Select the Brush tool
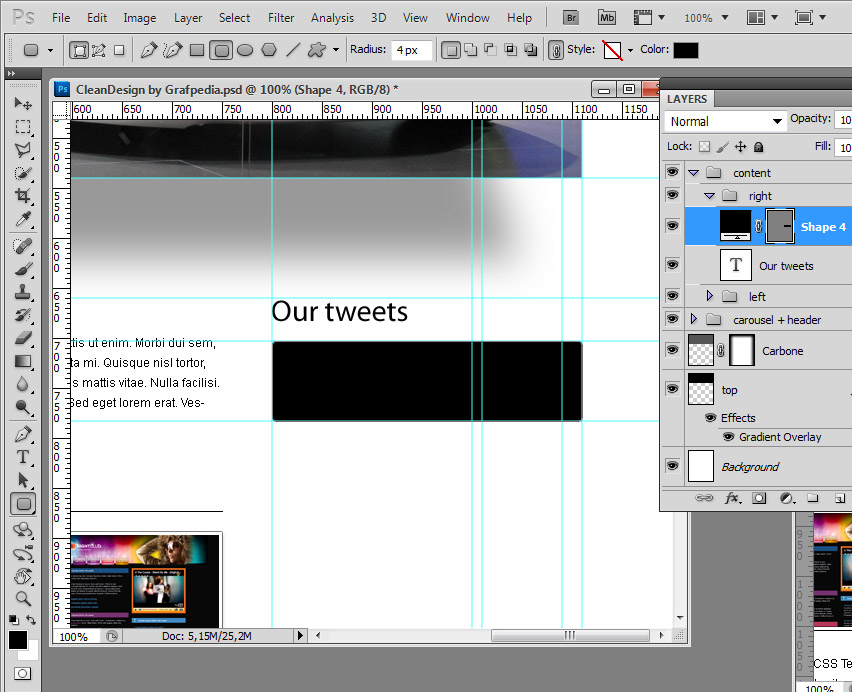 point(23,269)
